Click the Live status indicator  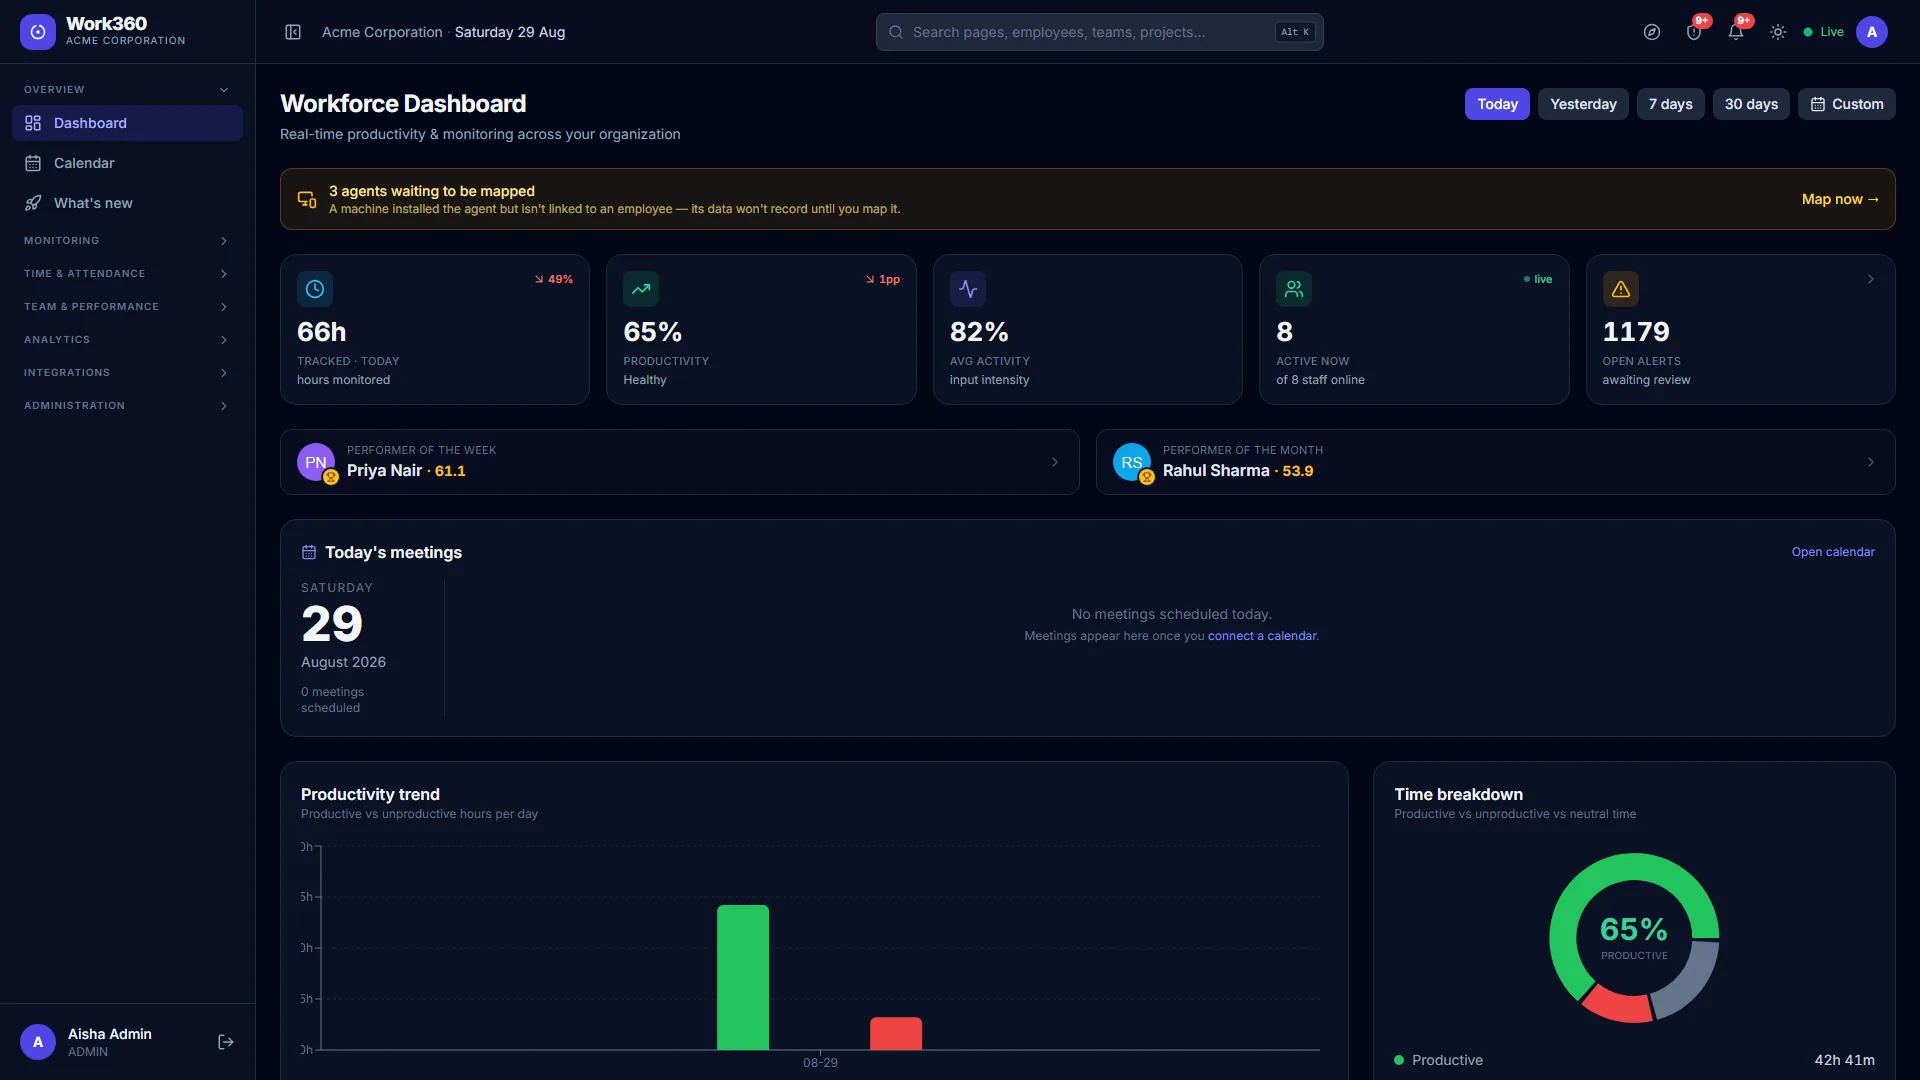pos(1823,32)
